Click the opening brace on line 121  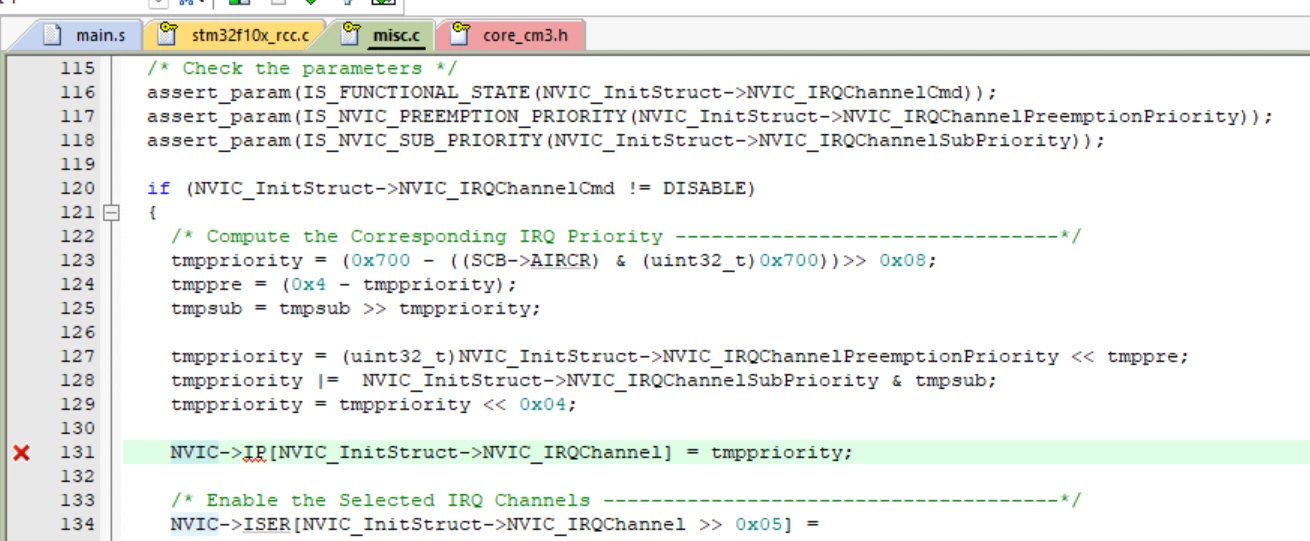(x=153, y=212)
